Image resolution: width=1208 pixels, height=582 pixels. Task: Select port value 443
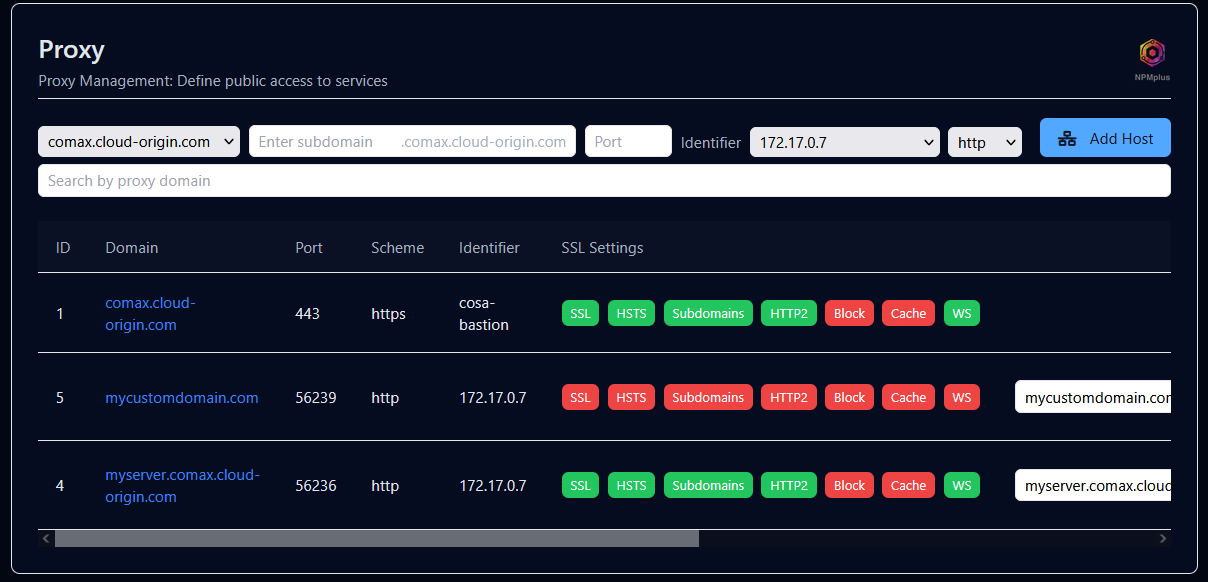click(307, 313)
